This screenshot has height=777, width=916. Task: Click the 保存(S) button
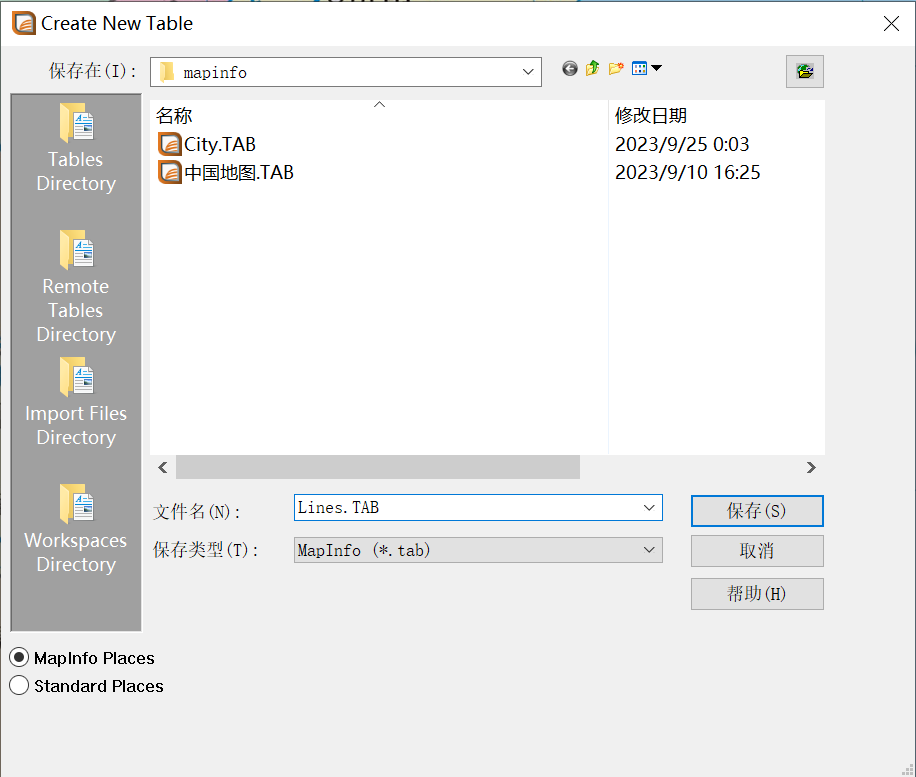[757, 511]
